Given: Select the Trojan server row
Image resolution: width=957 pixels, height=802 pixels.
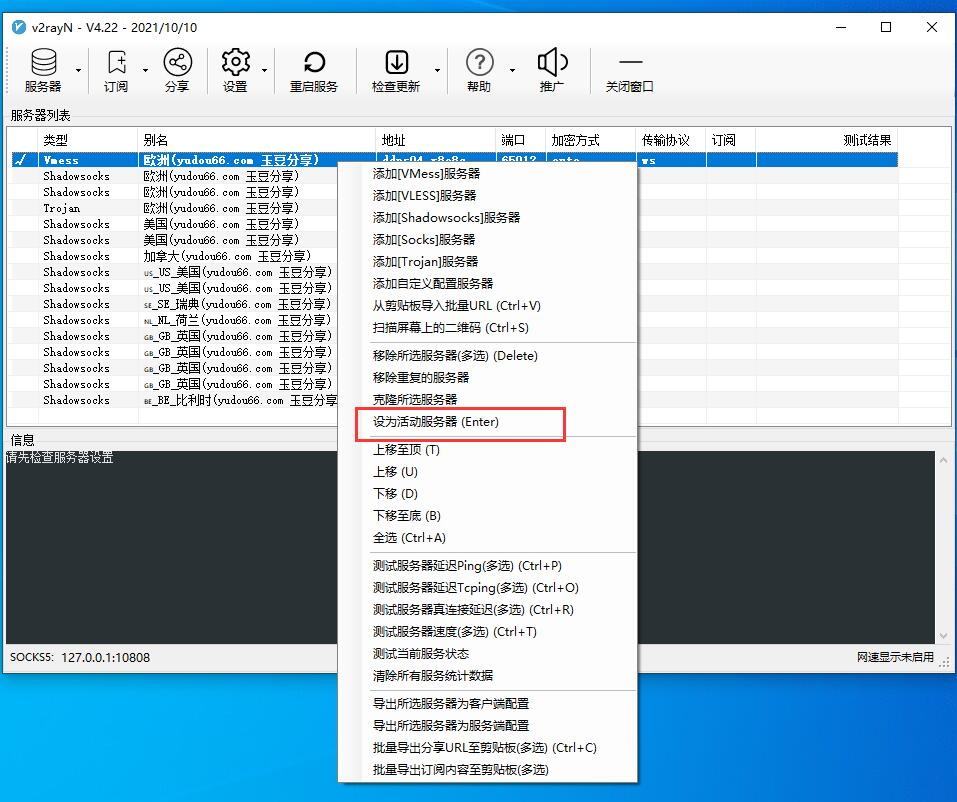Looking at the screenshot, I should (x=175, y=208).
